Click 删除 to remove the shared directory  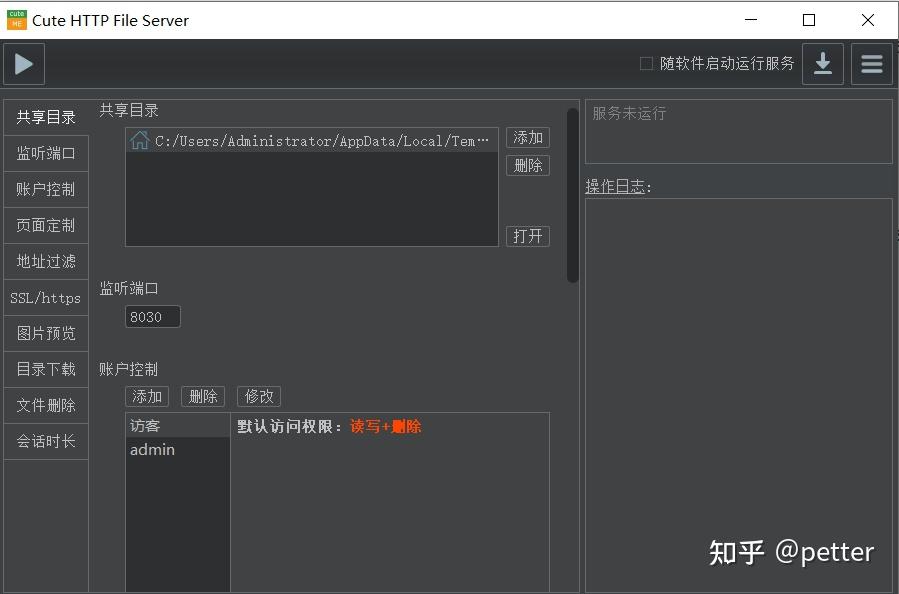(x=528, y=165)
